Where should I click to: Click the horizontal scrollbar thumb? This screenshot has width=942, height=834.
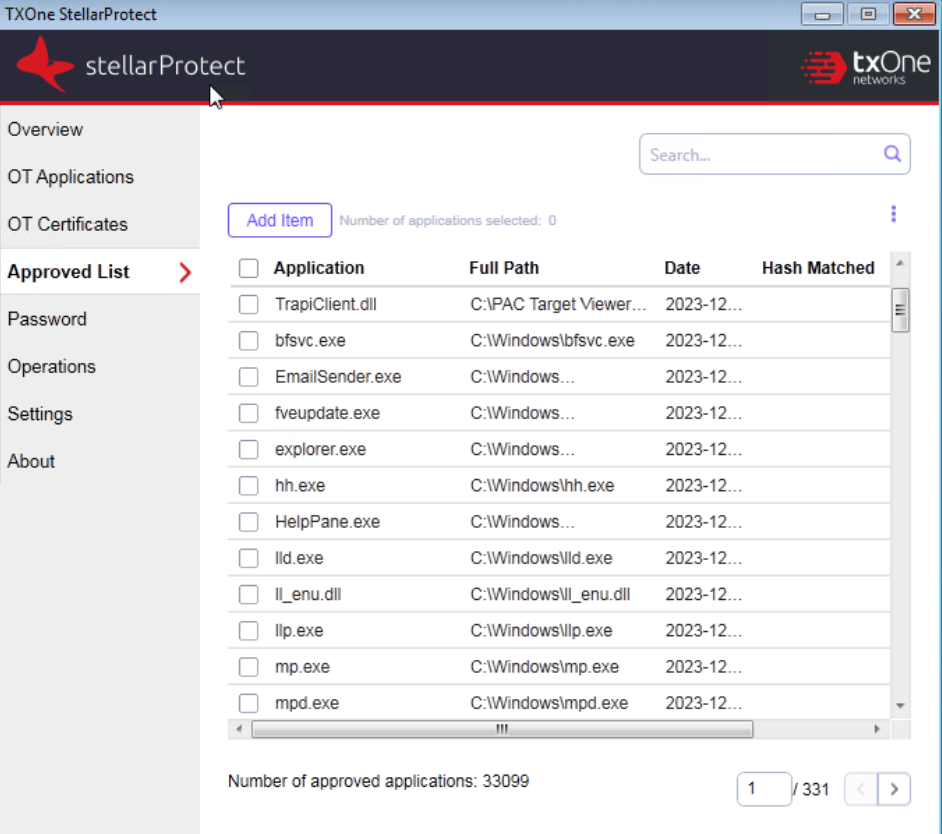coord(502,730)
